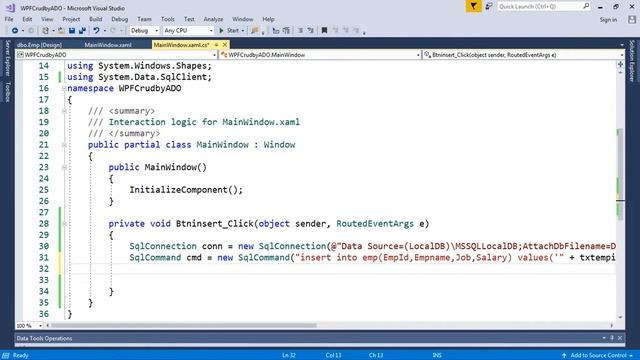This screenshot has width=640, height=360.
Task: Open the Server Explorer side tab
Action: click(x=7, y=58)
